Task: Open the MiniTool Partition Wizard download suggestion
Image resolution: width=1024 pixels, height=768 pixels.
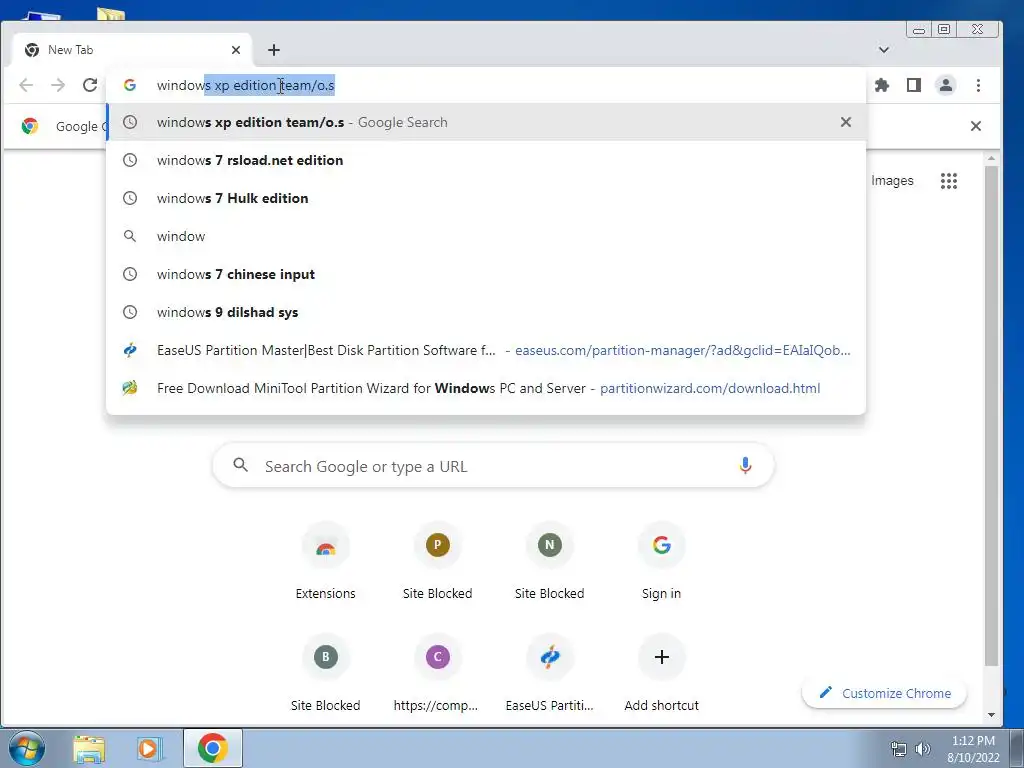Action: [x=487, y=388]
